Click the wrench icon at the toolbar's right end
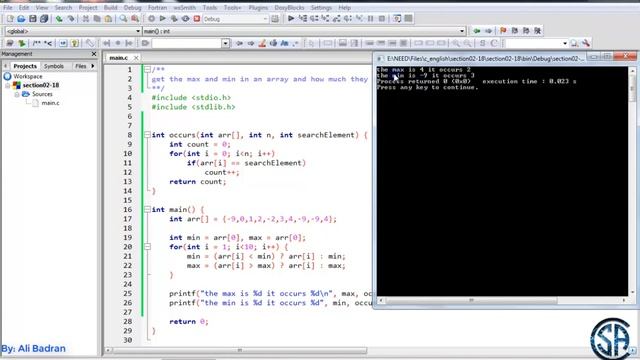640x360 pixels. [x=586, y=43]
